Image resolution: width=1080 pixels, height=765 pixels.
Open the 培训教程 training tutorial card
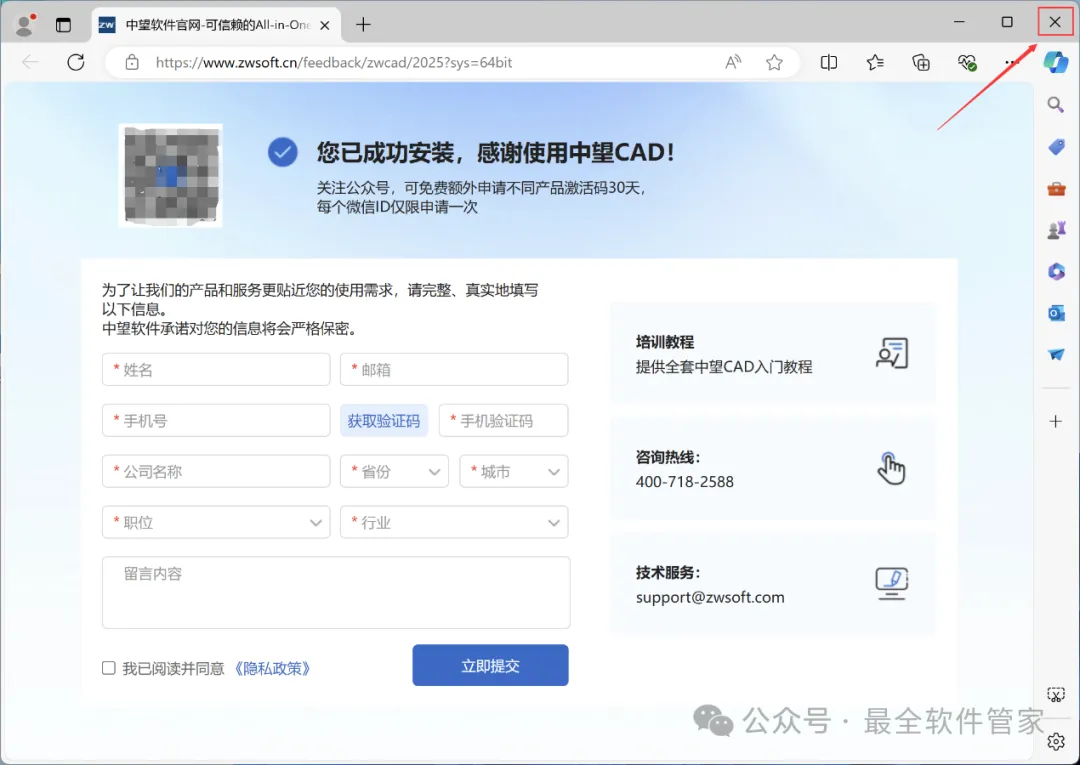click(x=773, y=353)
